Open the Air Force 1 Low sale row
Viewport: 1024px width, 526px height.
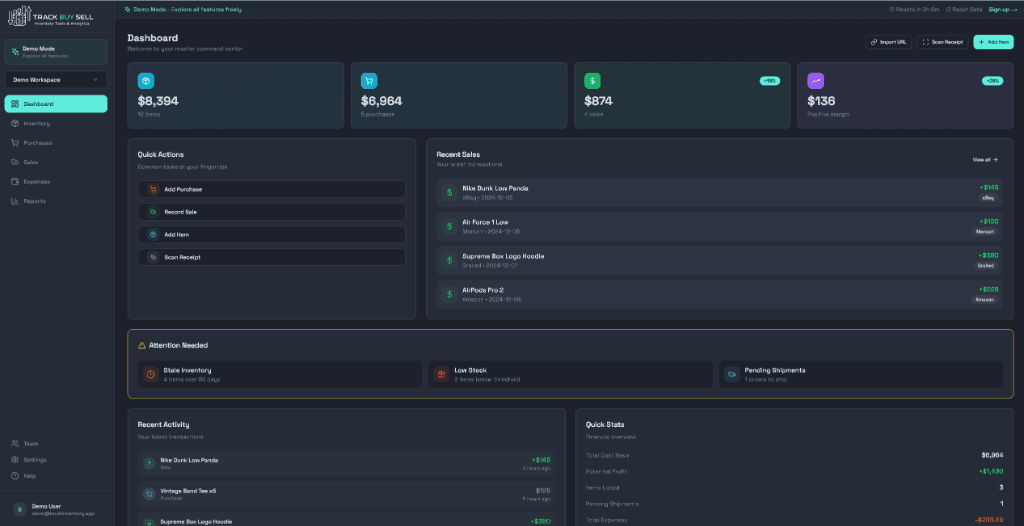[x=720, y=227]
